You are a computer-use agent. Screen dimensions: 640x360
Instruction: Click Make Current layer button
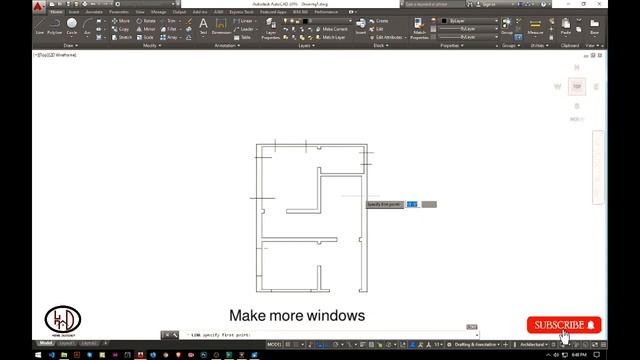coord(332,29)
